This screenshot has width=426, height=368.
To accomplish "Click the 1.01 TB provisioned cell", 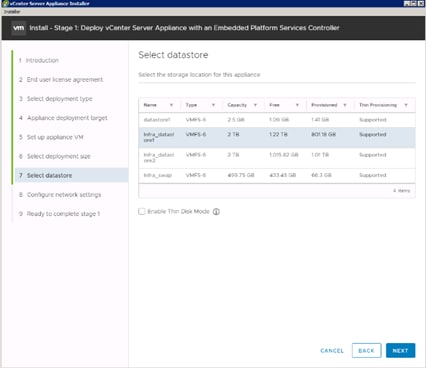I will [x=320, y=155].
